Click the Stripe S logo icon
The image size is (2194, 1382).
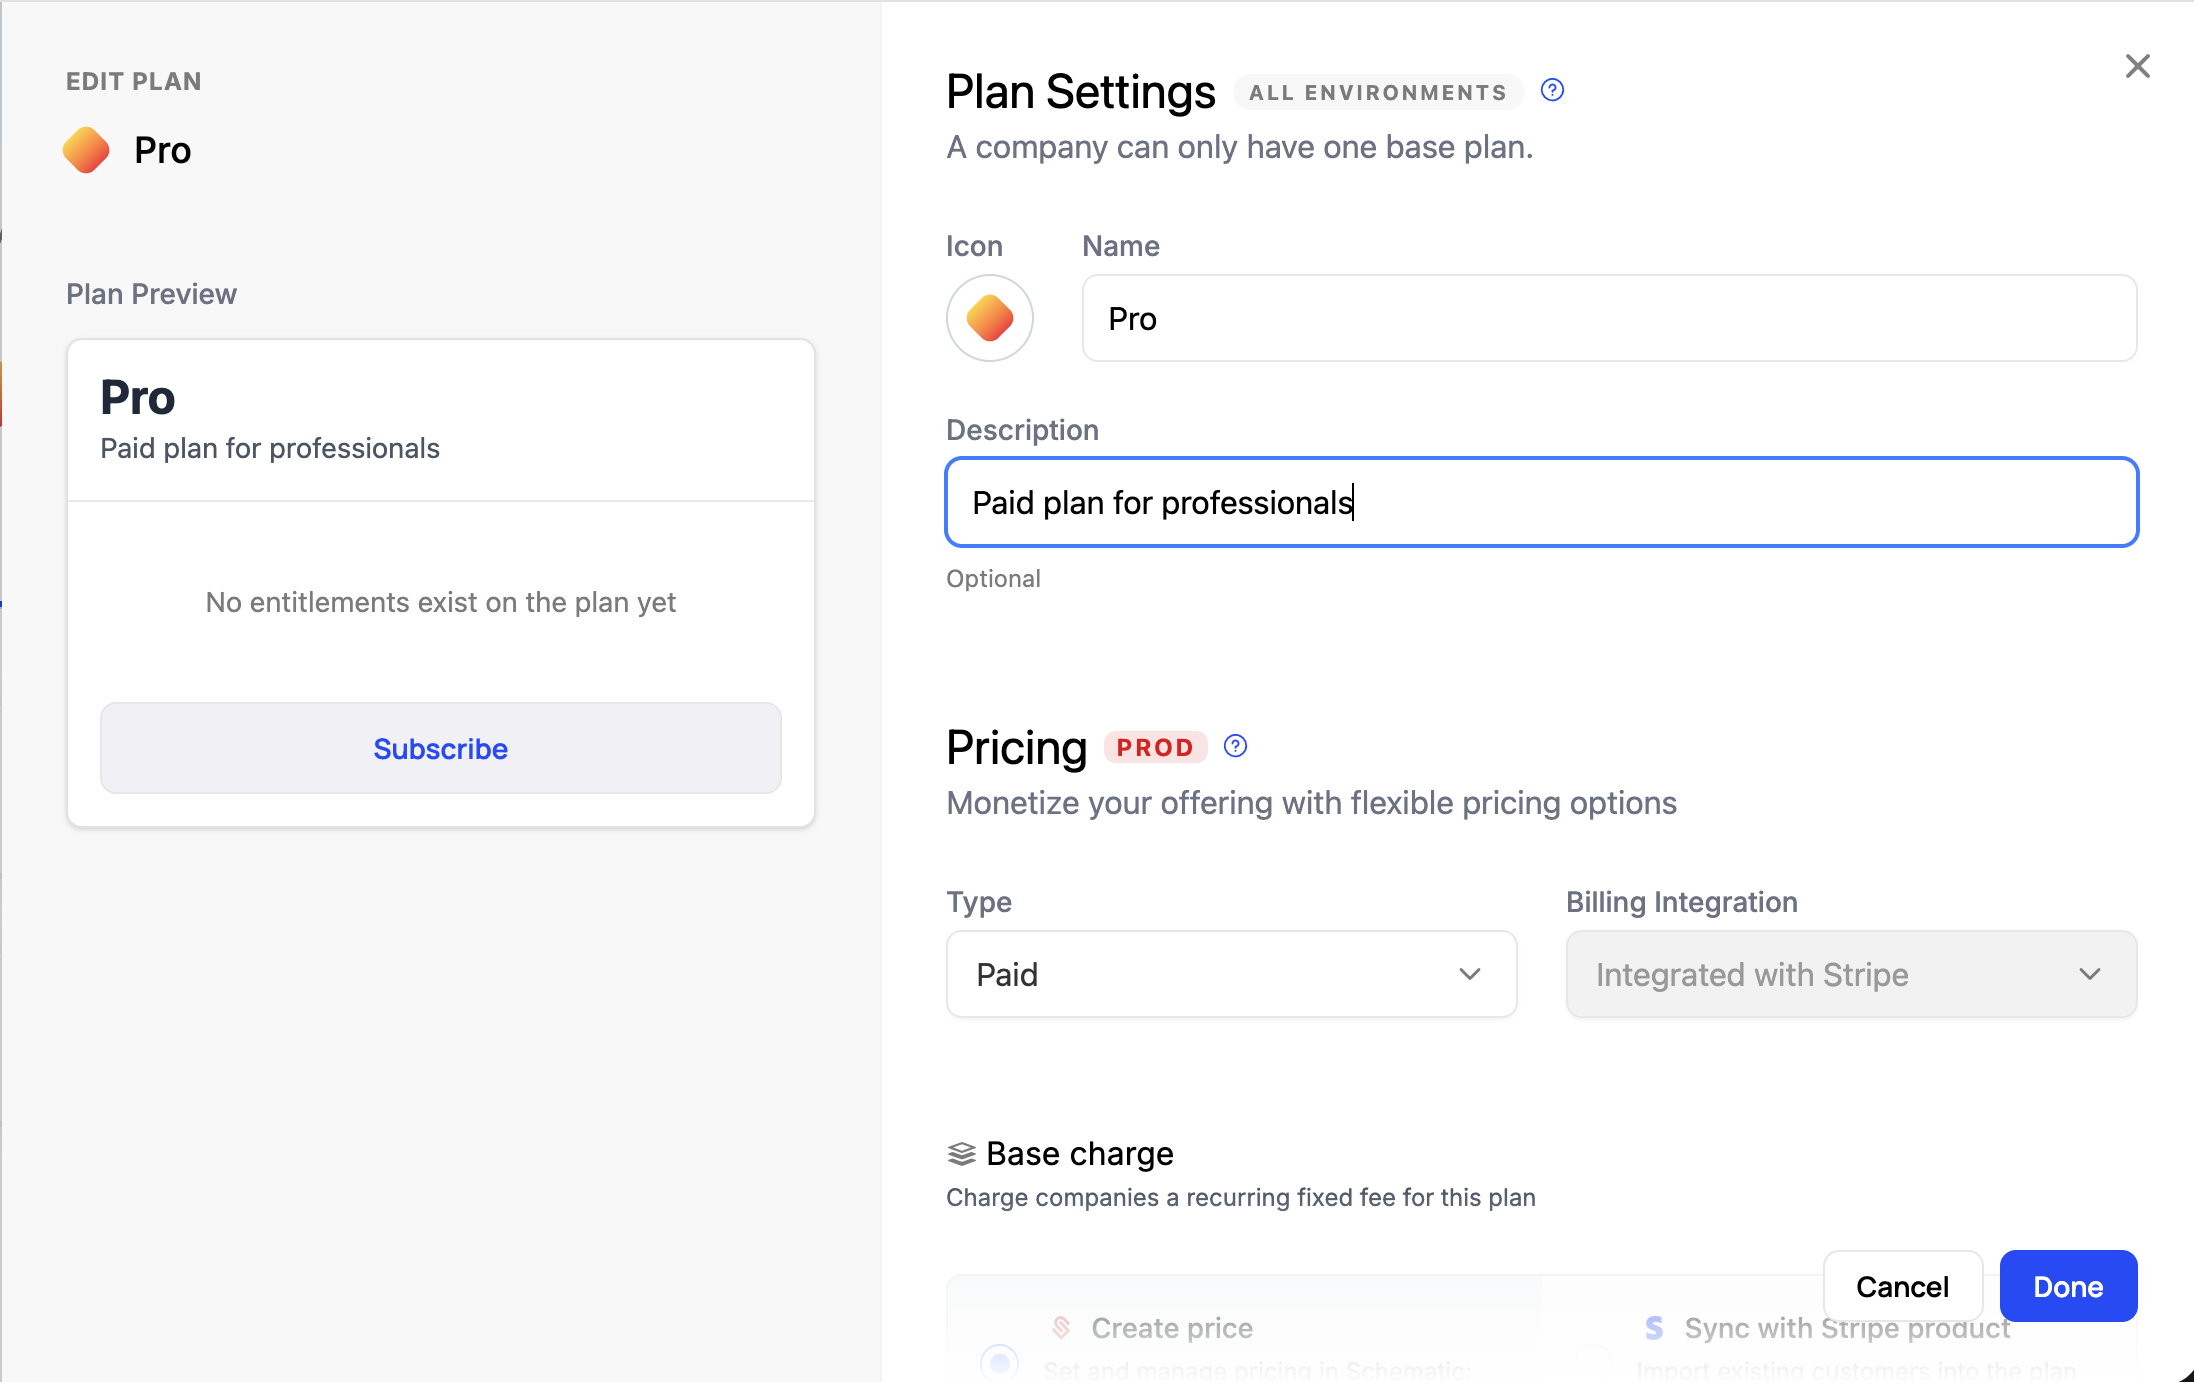pyautogui.click(x=1654, y=1328)
